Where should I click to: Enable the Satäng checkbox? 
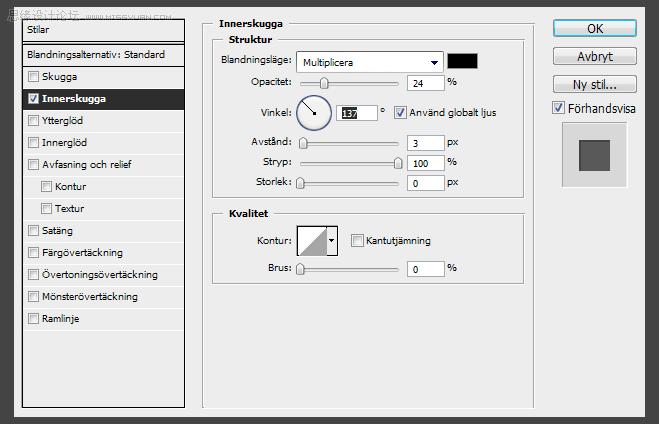tap(33, 230)
